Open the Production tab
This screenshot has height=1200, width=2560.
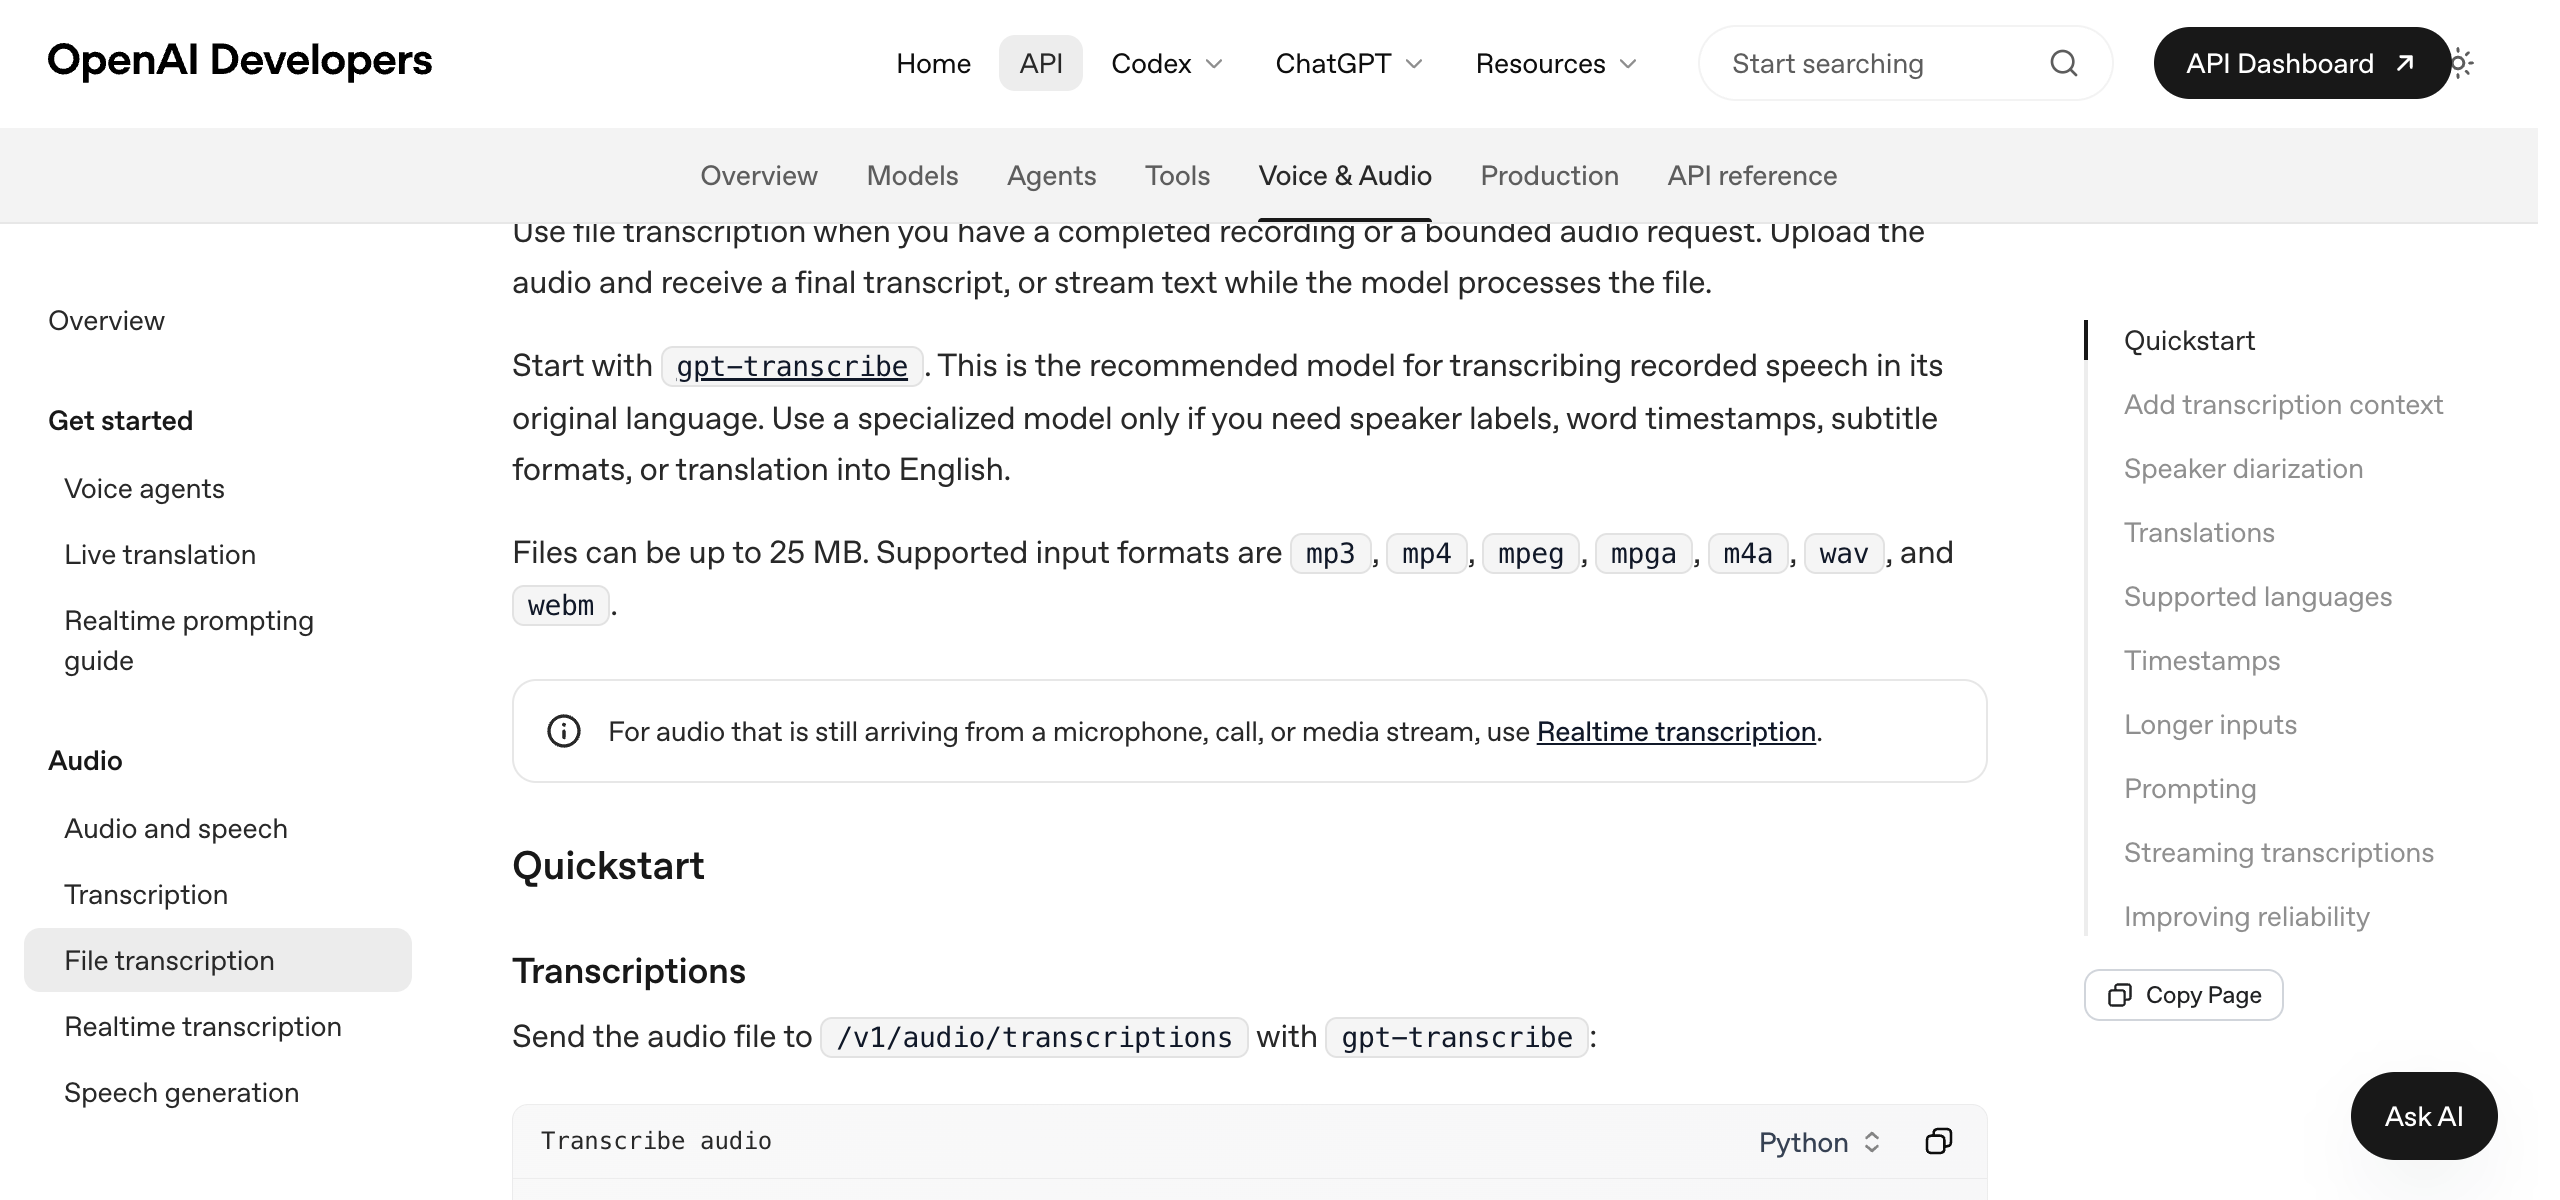click(1549, 175)
